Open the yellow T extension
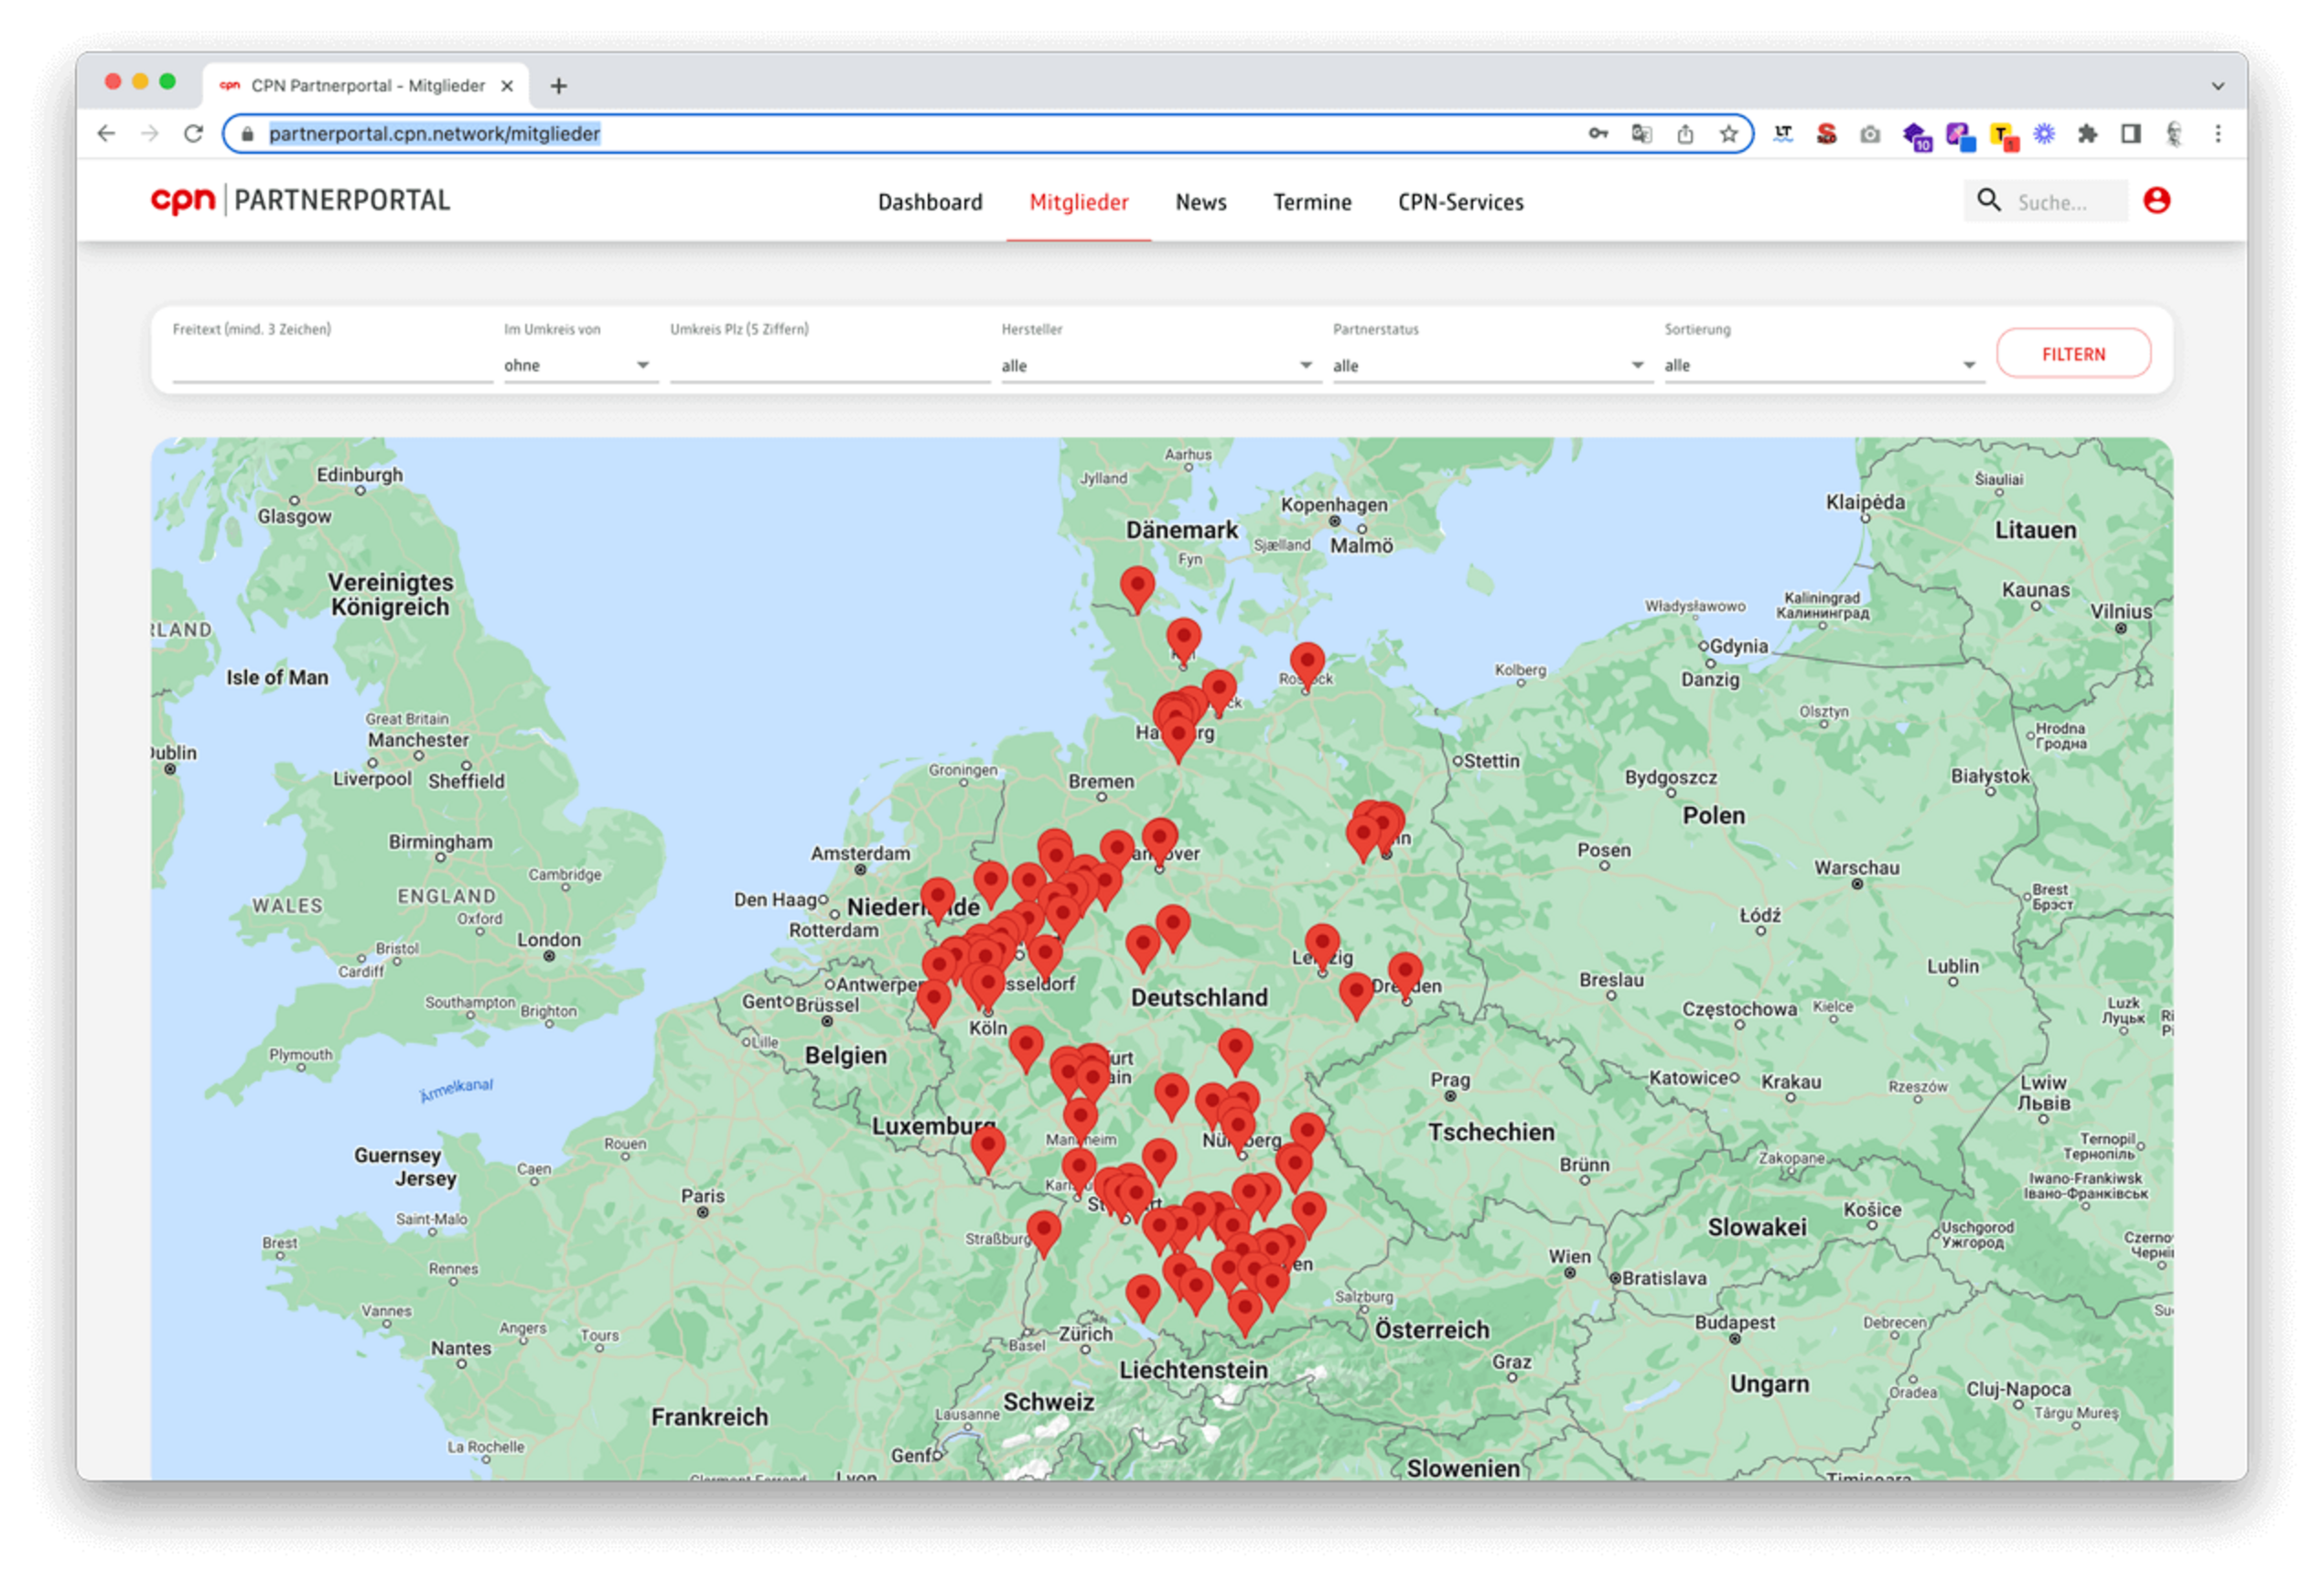 click(2003, 135)
